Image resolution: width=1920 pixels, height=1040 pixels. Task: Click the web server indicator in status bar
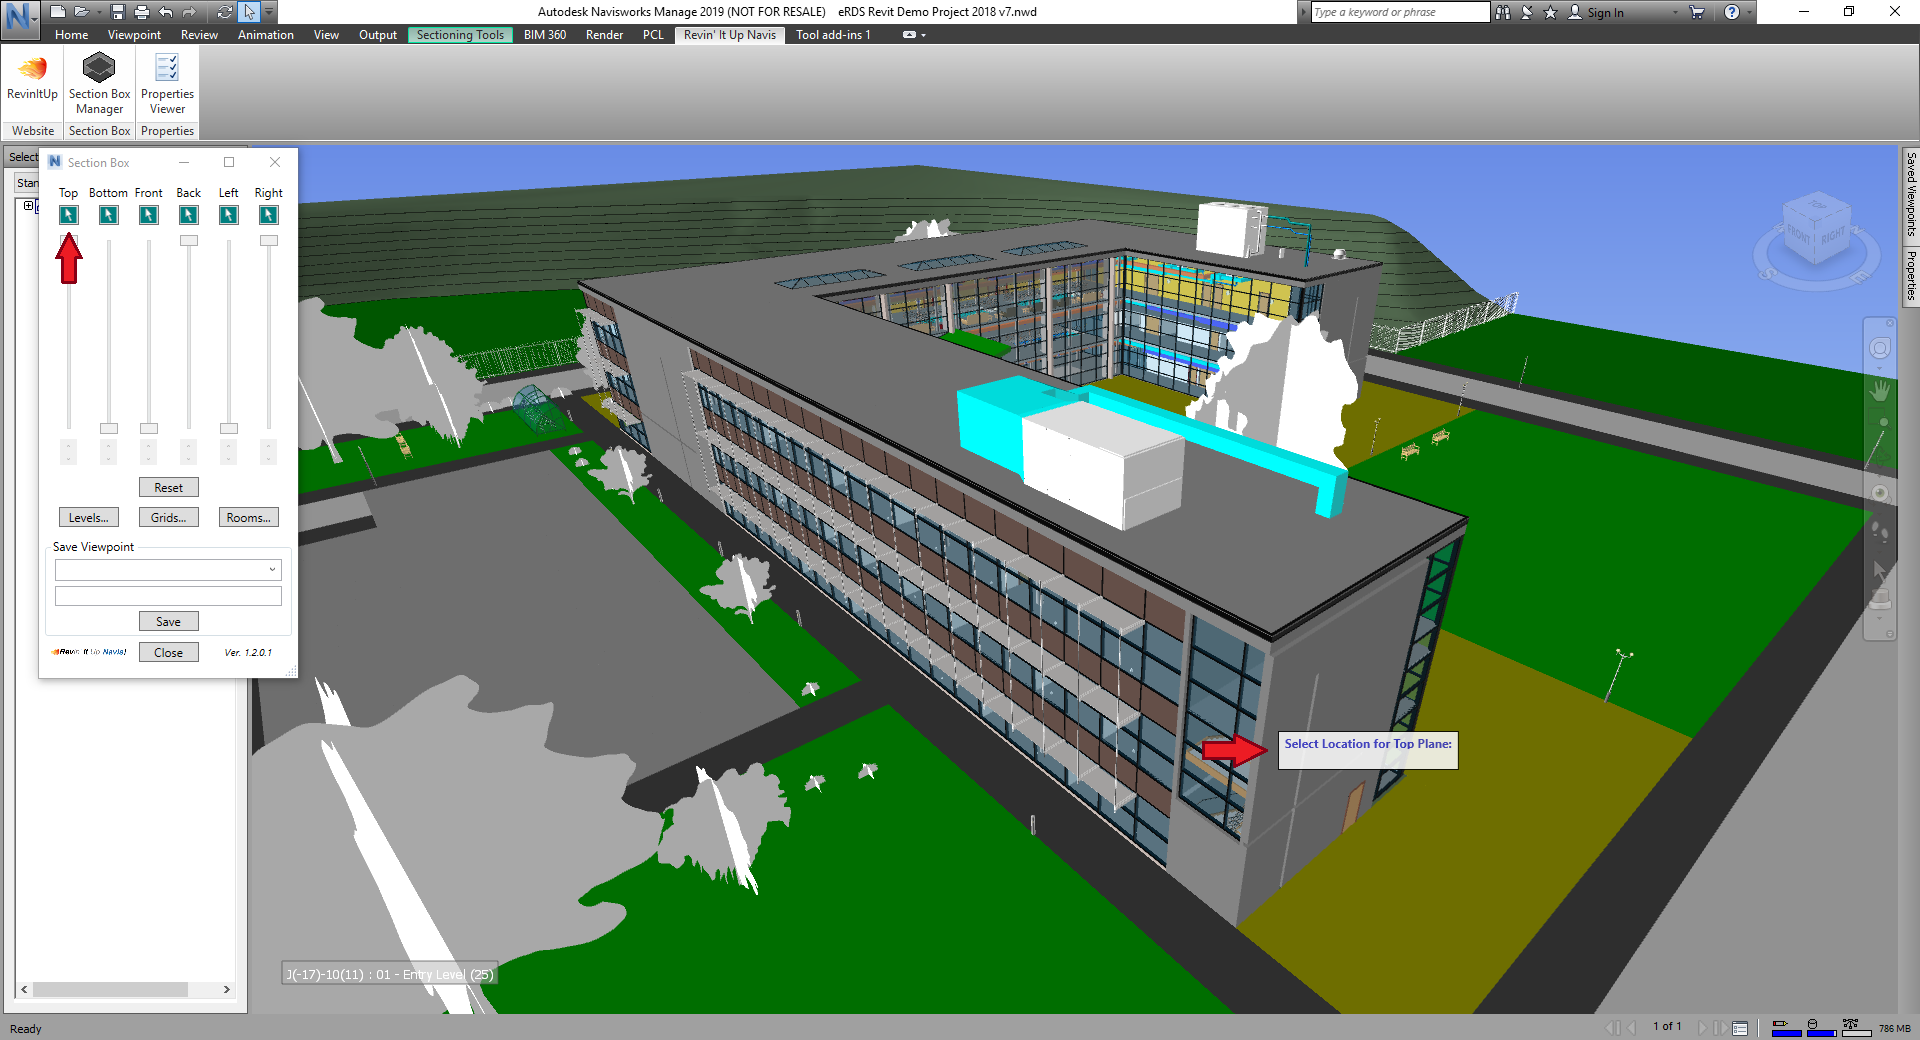click(x=1856, y=1027)
